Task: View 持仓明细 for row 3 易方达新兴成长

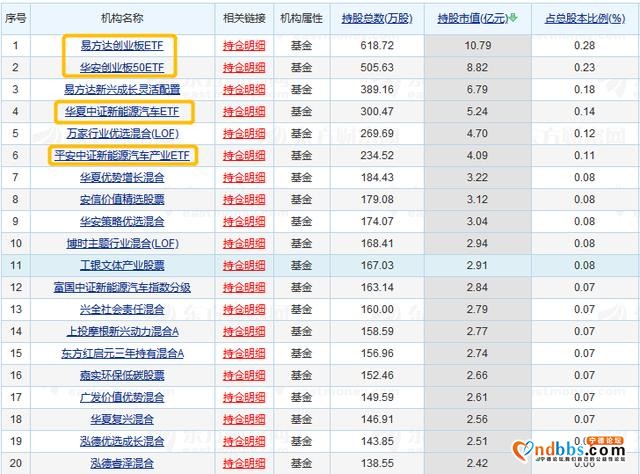Action: [244, 89]
